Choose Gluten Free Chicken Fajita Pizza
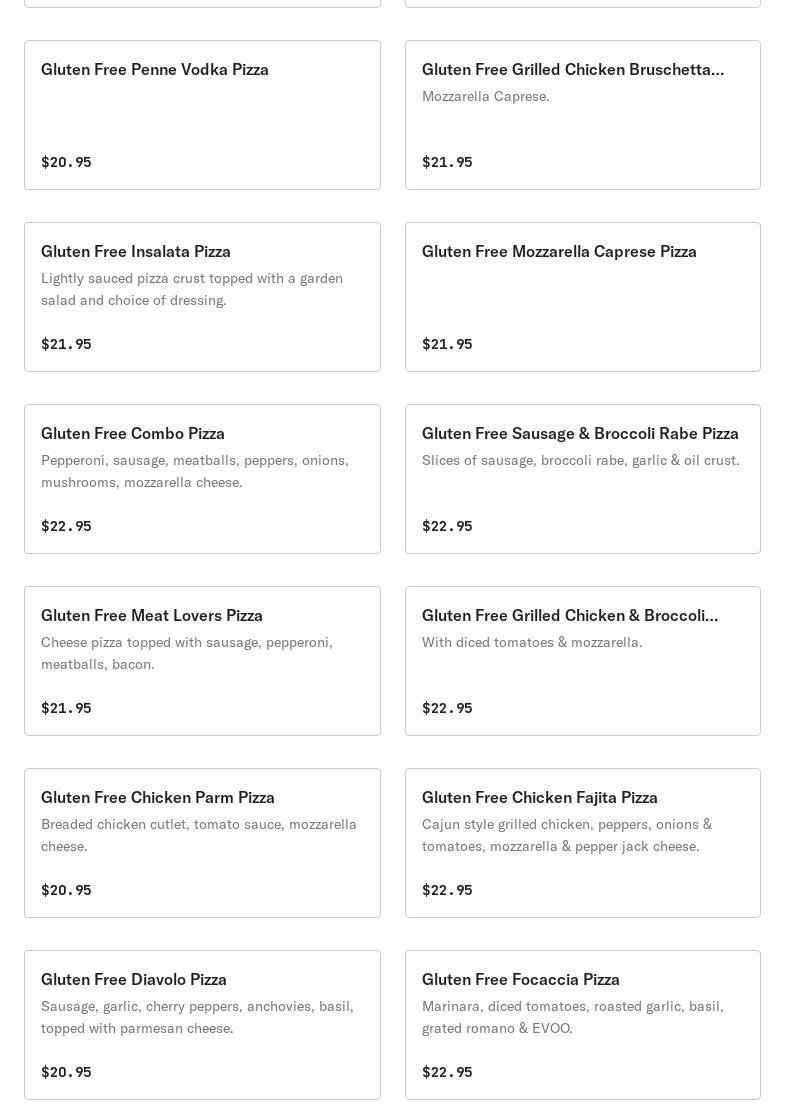785x1112 pixels. (x=540, y=798)
